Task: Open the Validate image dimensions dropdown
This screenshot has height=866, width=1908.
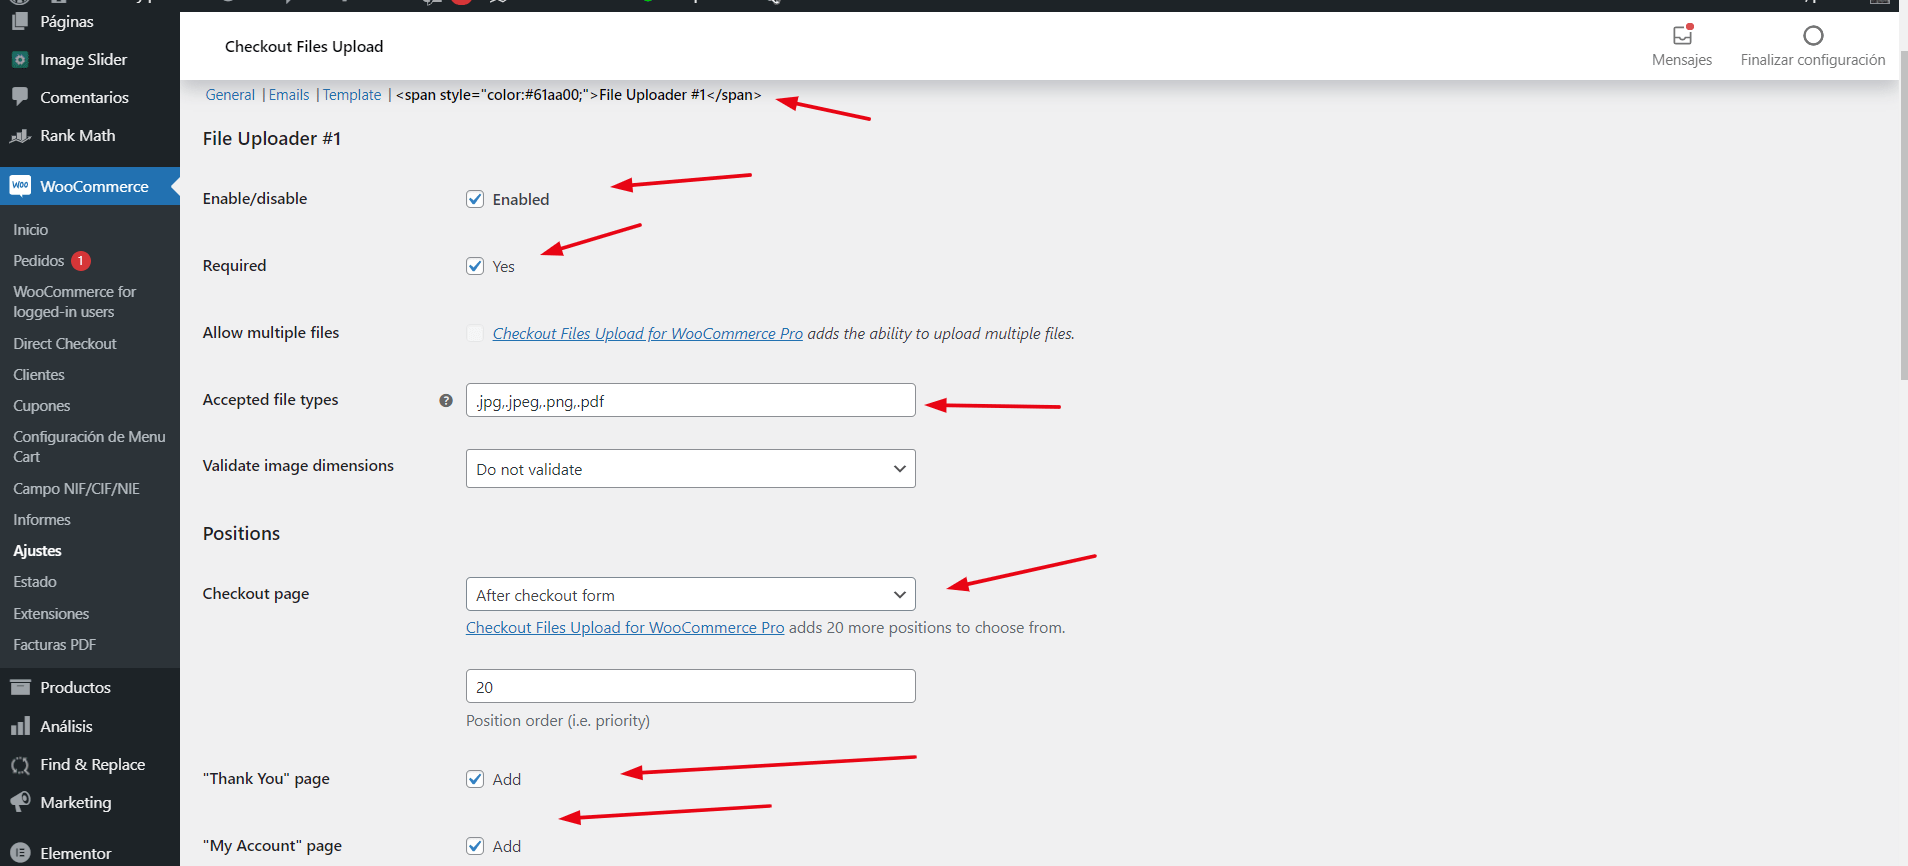Action: [x=691, y=469]
